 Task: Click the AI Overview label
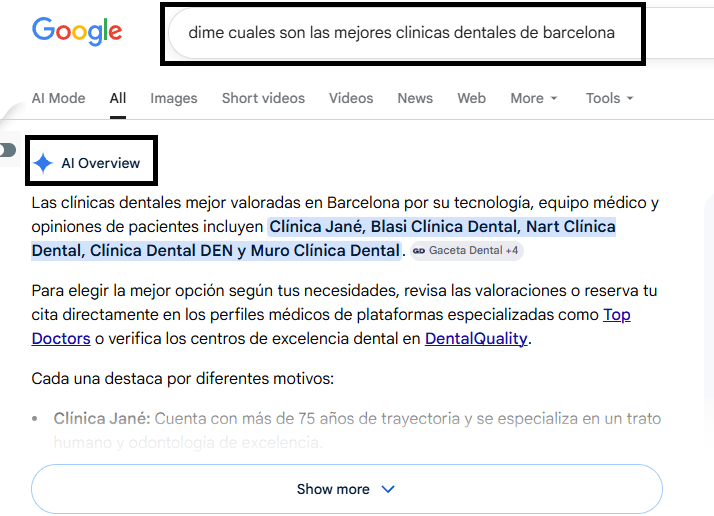101,163
